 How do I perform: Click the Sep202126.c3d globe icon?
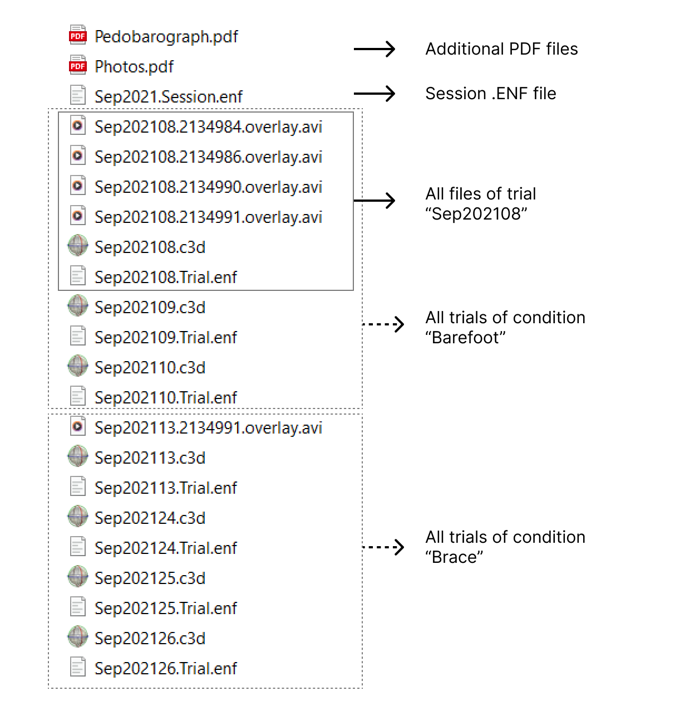click(x=78, y=638)
